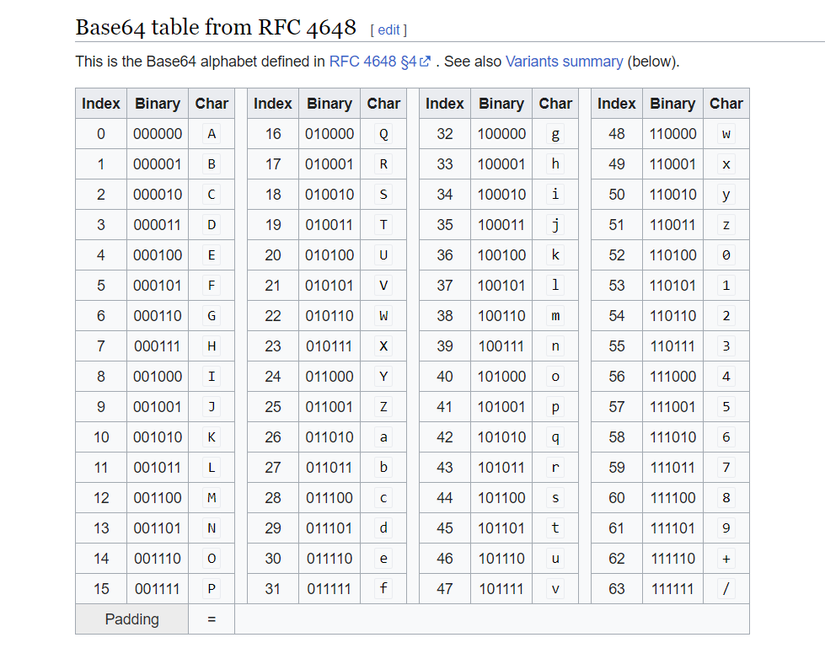Select binary value 010010
Image resolution: width=825 pixels, height=648 pixels.
point(329,195)
